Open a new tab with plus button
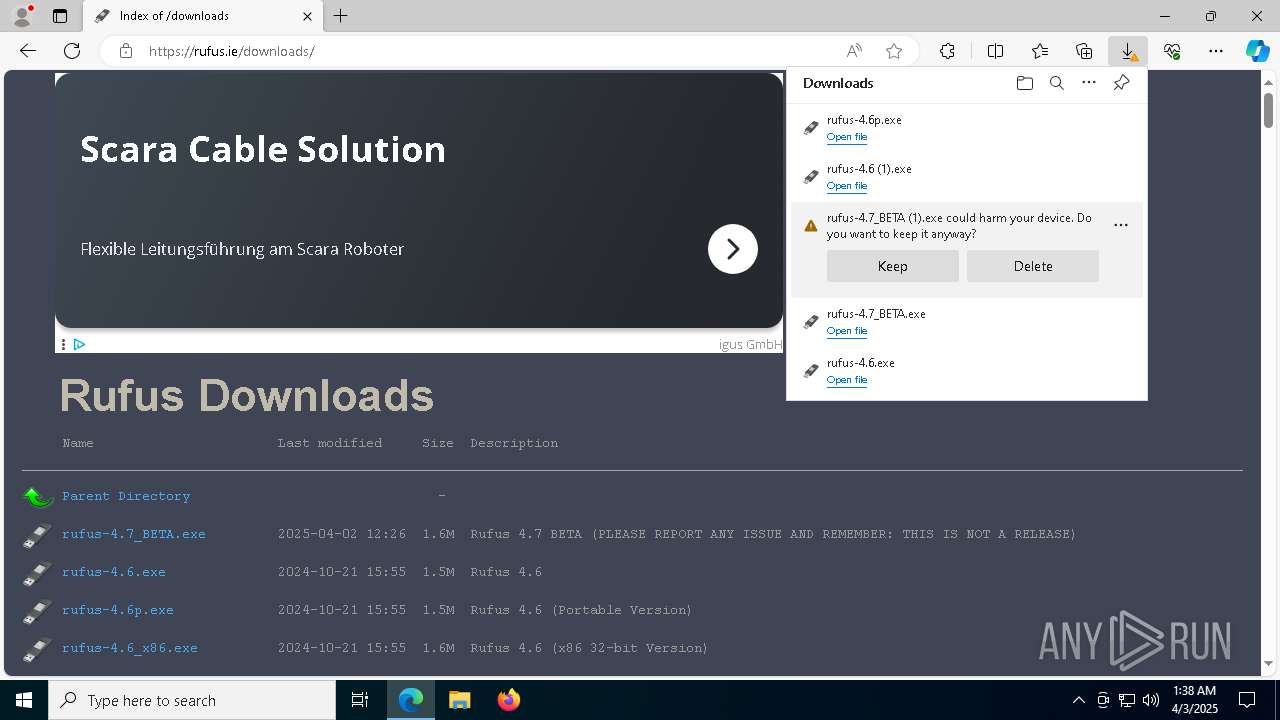This screenshot has height=720, width=1280. click(341, 16)
